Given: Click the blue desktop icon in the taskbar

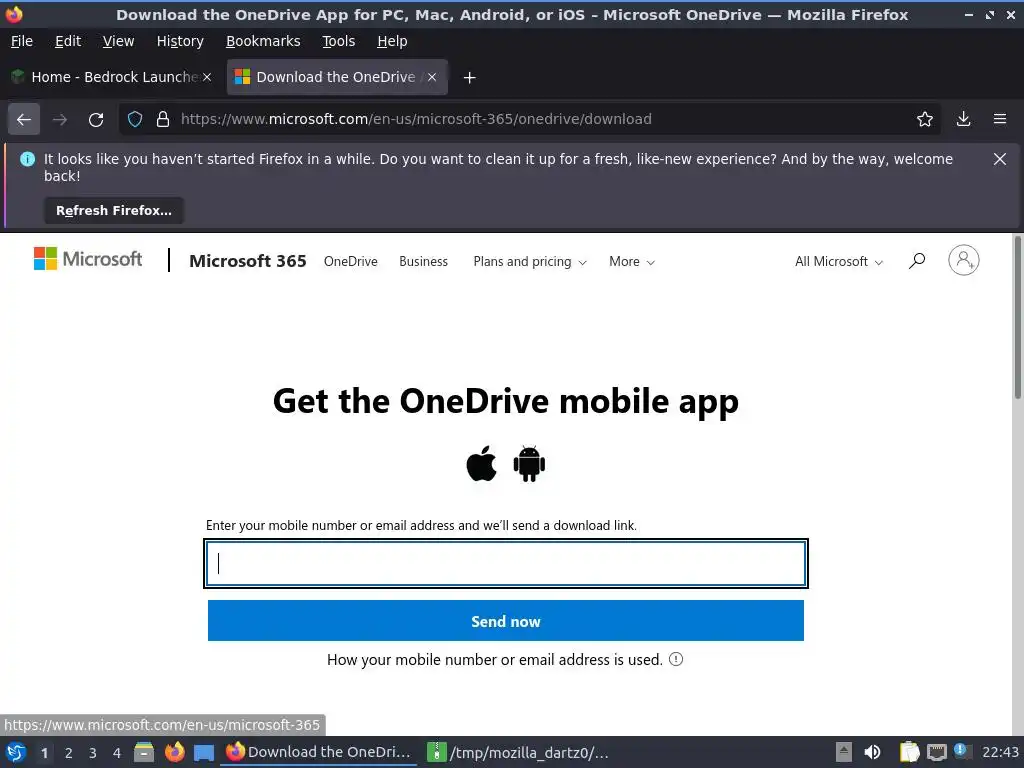Looking at the screenshot, I should point(204,753).
